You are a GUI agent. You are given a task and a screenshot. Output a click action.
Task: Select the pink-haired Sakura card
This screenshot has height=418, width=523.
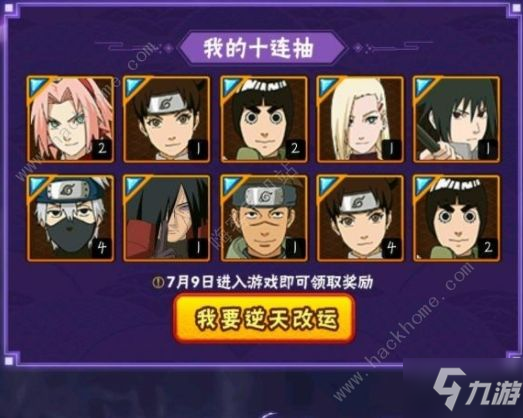70,119
